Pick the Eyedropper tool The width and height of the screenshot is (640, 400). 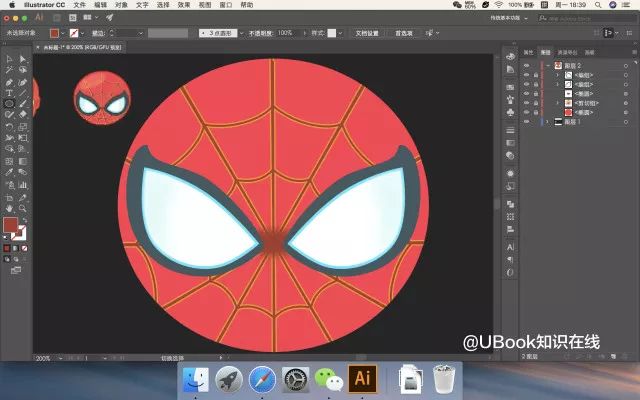click(x=9, y=172)
